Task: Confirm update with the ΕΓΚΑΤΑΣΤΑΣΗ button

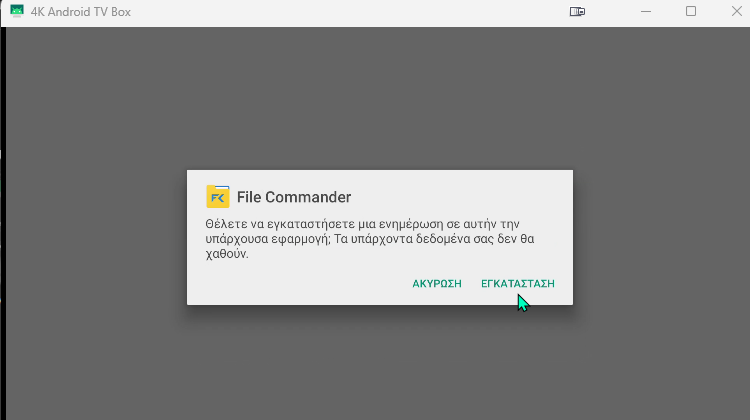Action: pyautogui.click(x=518, y=284)
